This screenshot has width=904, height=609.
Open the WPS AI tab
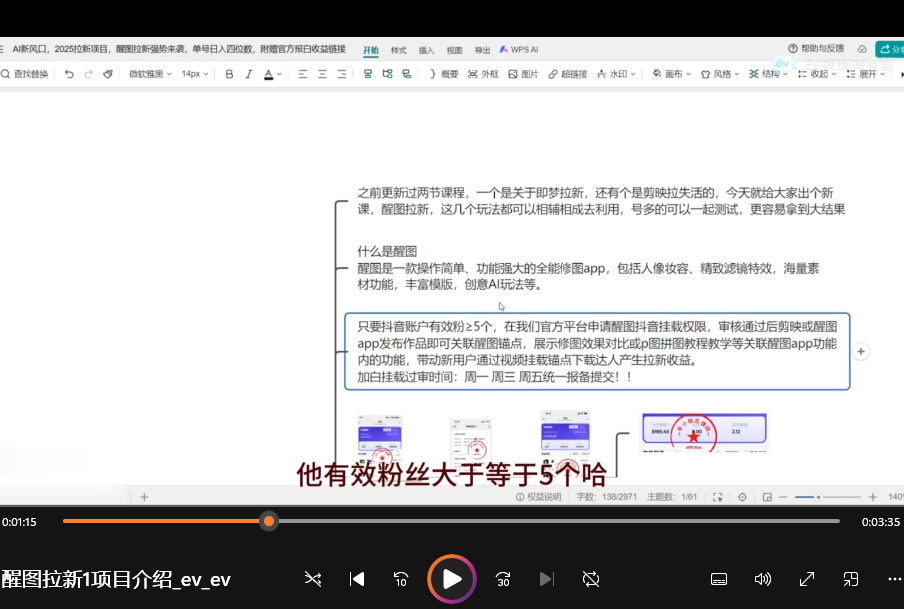click(x=519, y=50)
